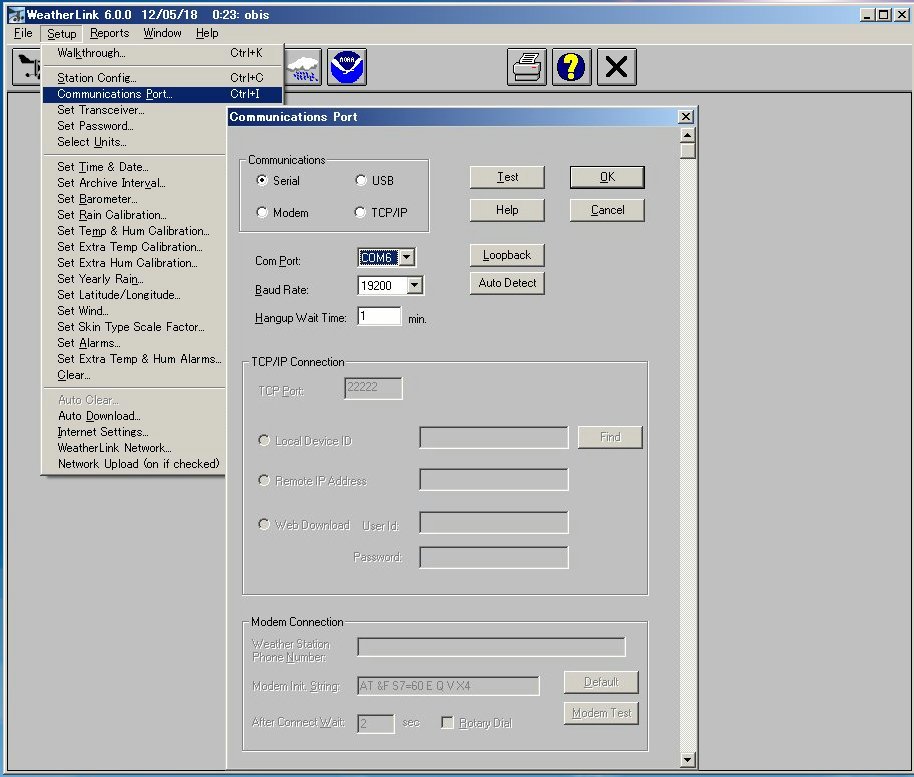Open Set Extra Hum Calibration entry
The height and width of the screenshot is (777, 914).
(x=135, y=263)
